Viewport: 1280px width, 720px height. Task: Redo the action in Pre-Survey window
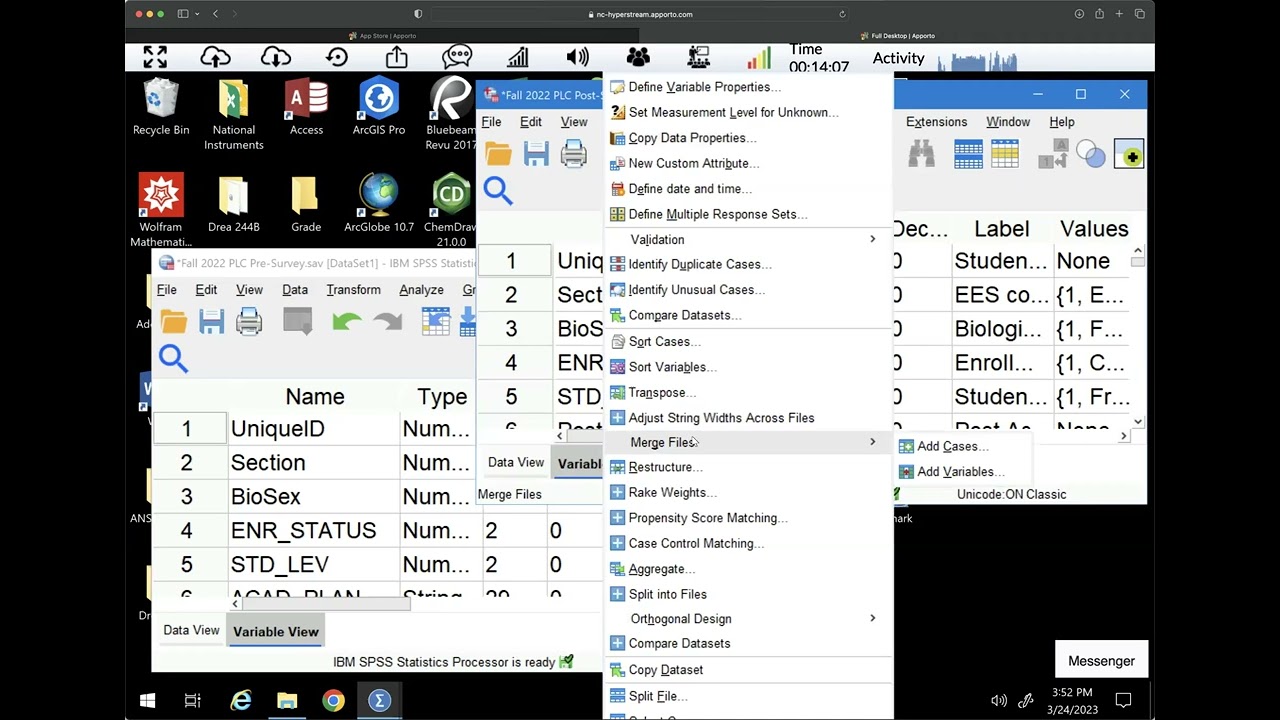pyautogui.click(x=387, y=321)
